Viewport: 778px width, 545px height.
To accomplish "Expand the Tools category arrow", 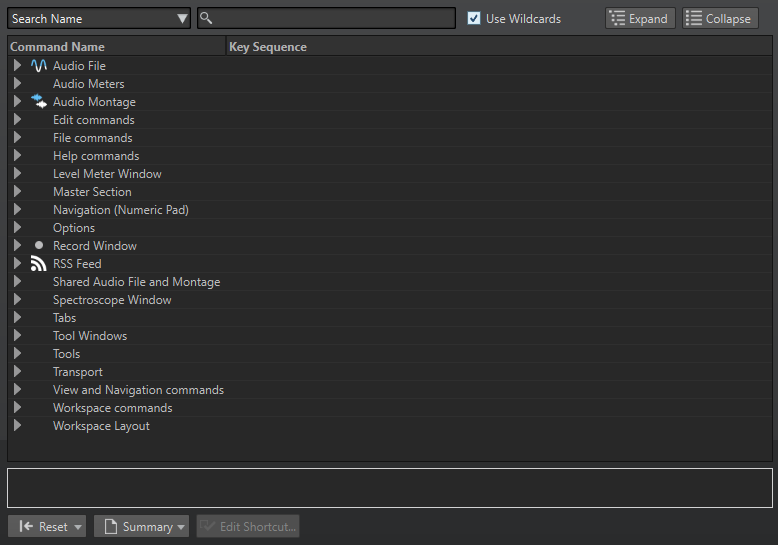I will click(17, 354).
